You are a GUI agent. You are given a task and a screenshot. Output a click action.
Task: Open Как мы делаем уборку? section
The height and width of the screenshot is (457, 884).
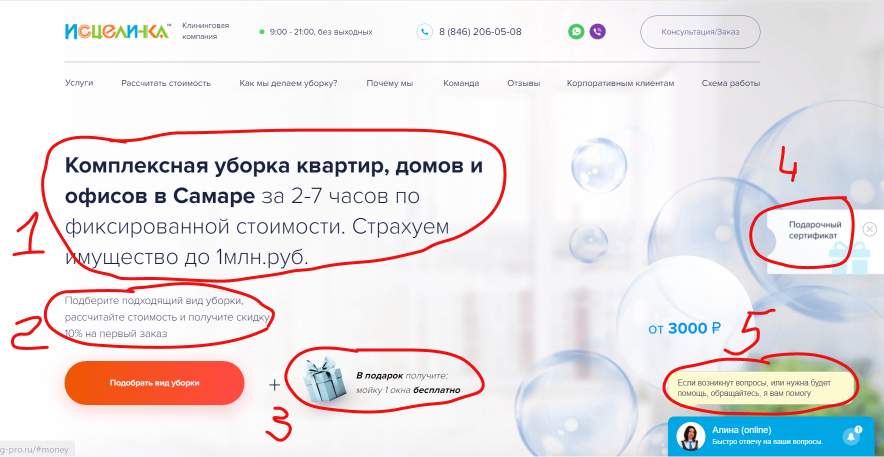[288, 83]
